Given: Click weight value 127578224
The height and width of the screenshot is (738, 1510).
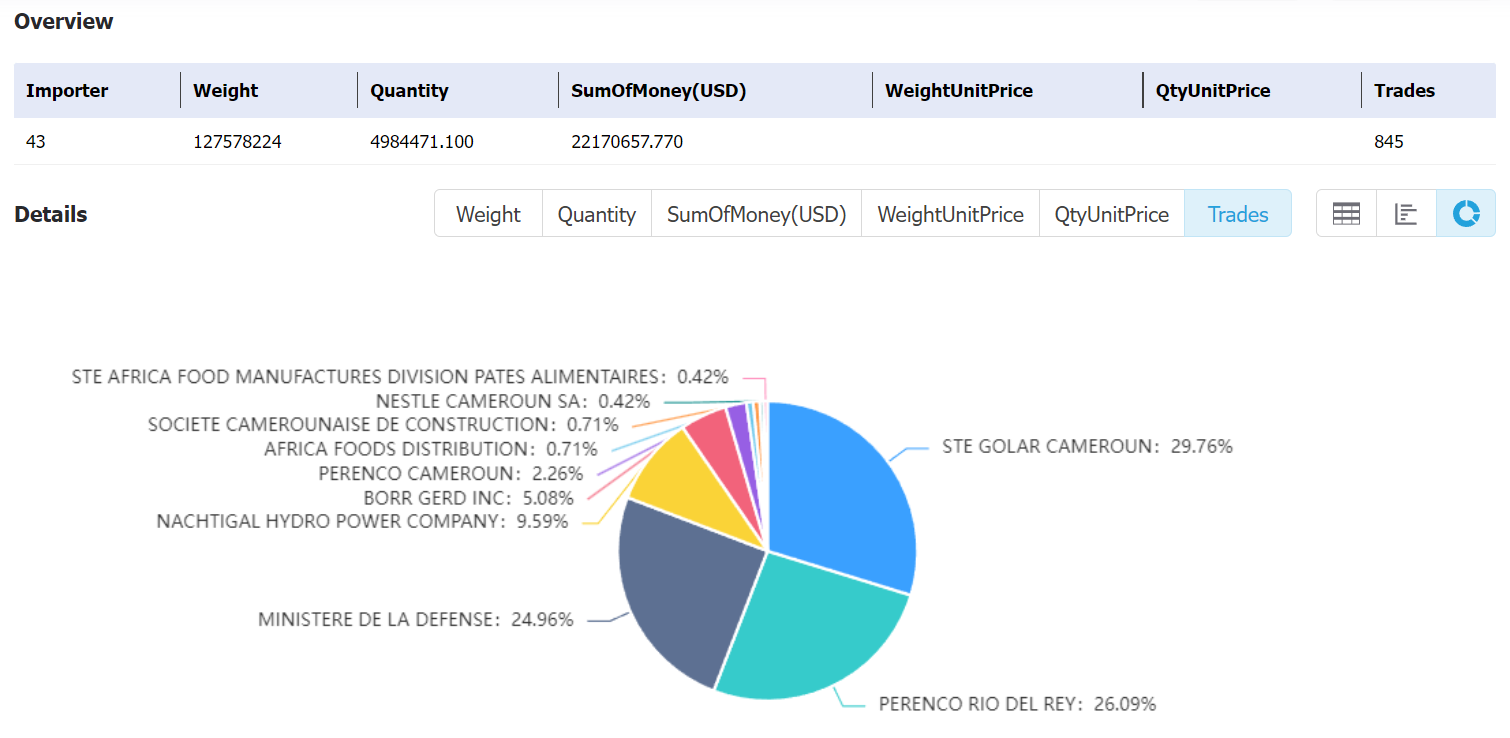Looking at the screenshot, I should (x=237, y=142).
